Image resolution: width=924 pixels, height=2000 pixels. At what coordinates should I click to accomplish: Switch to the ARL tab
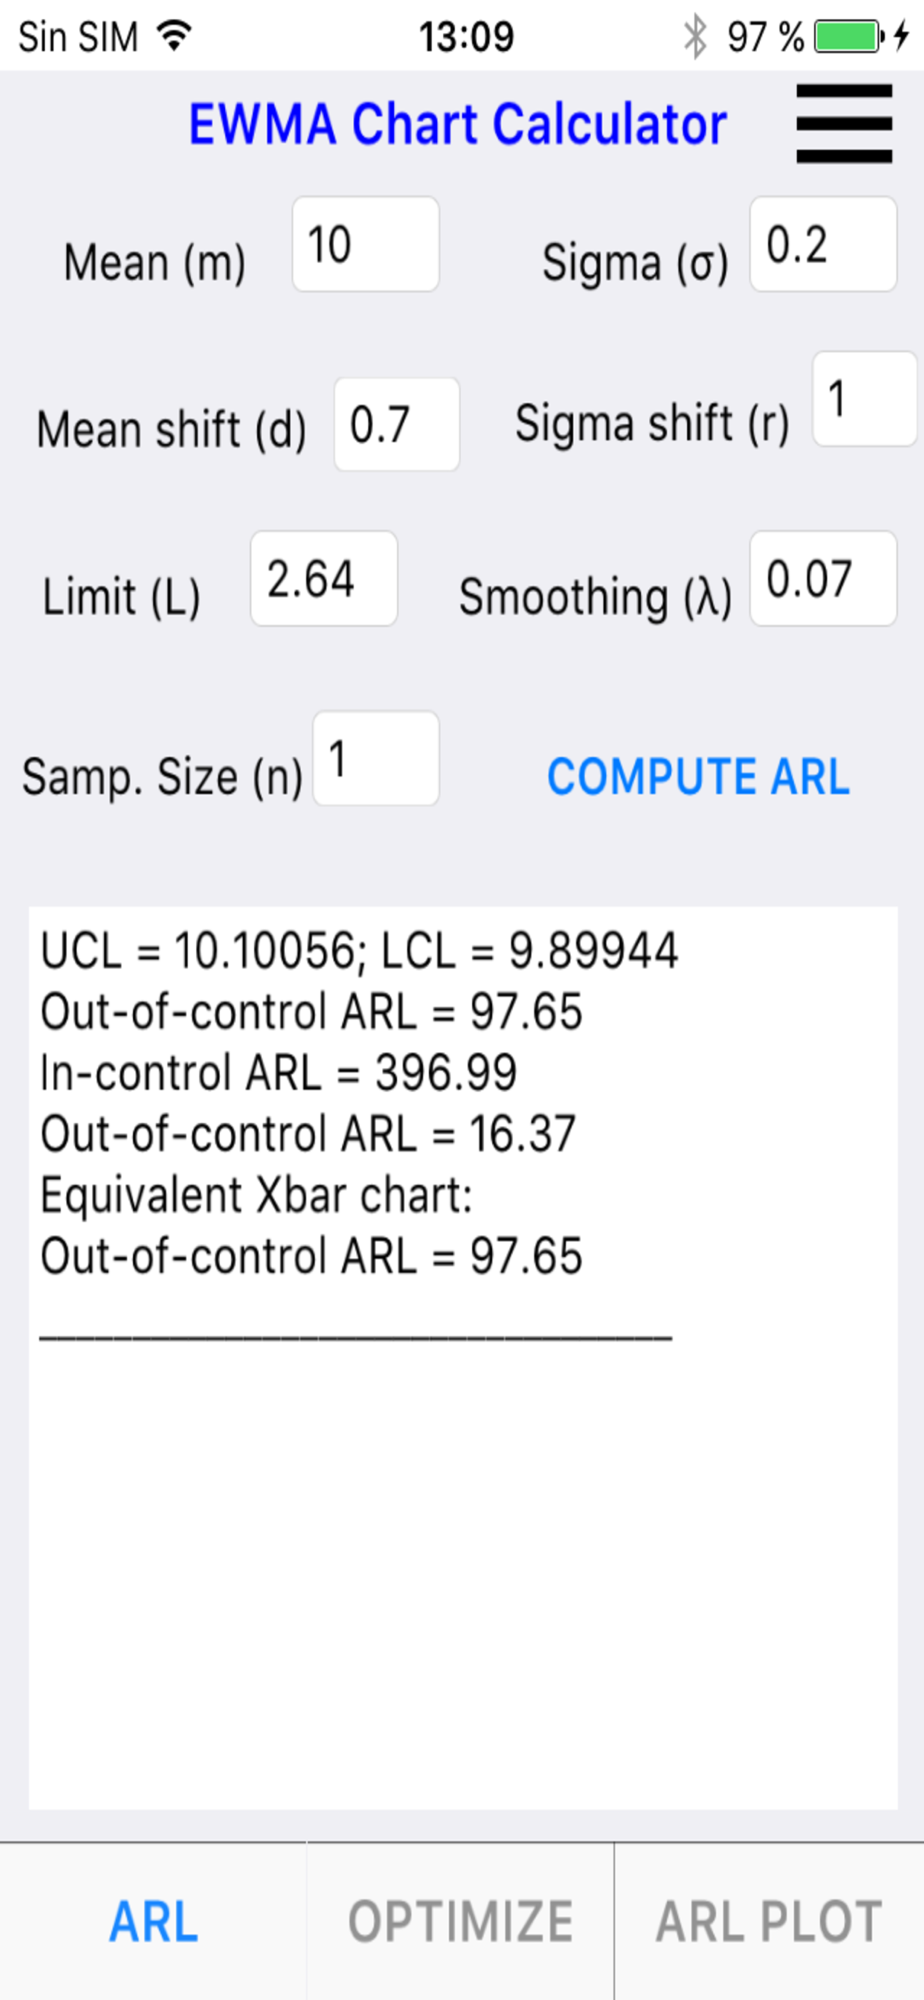[153, 1921]
